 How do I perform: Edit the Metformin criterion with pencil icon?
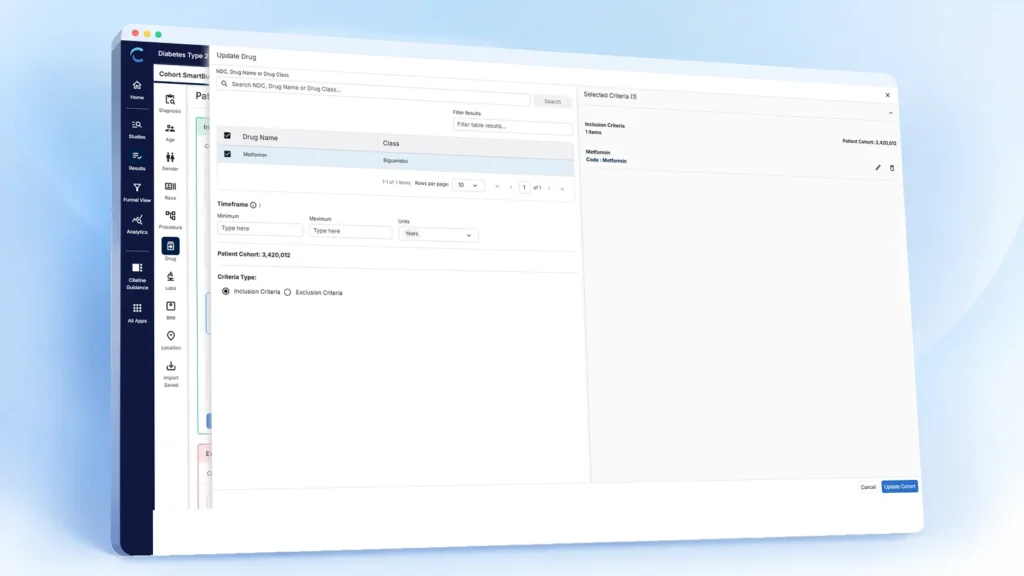point(877,168)
